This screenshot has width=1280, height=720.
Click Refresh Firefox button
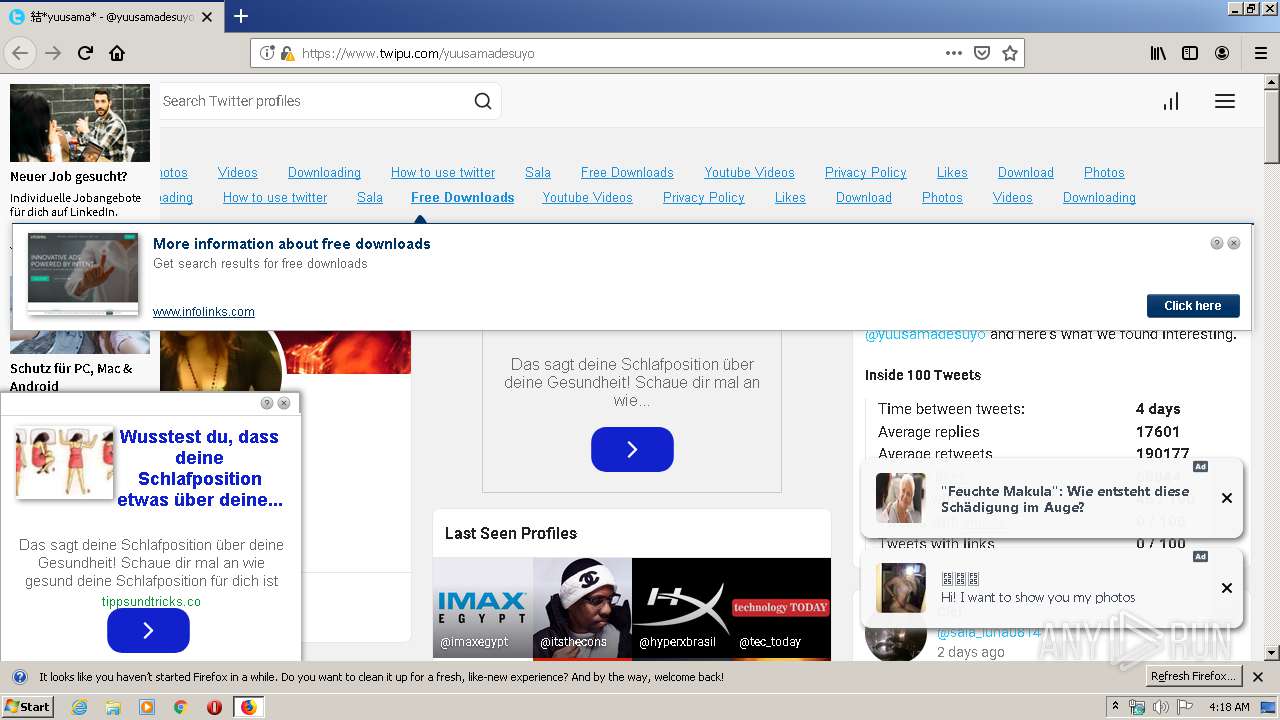pos(1193,676)
